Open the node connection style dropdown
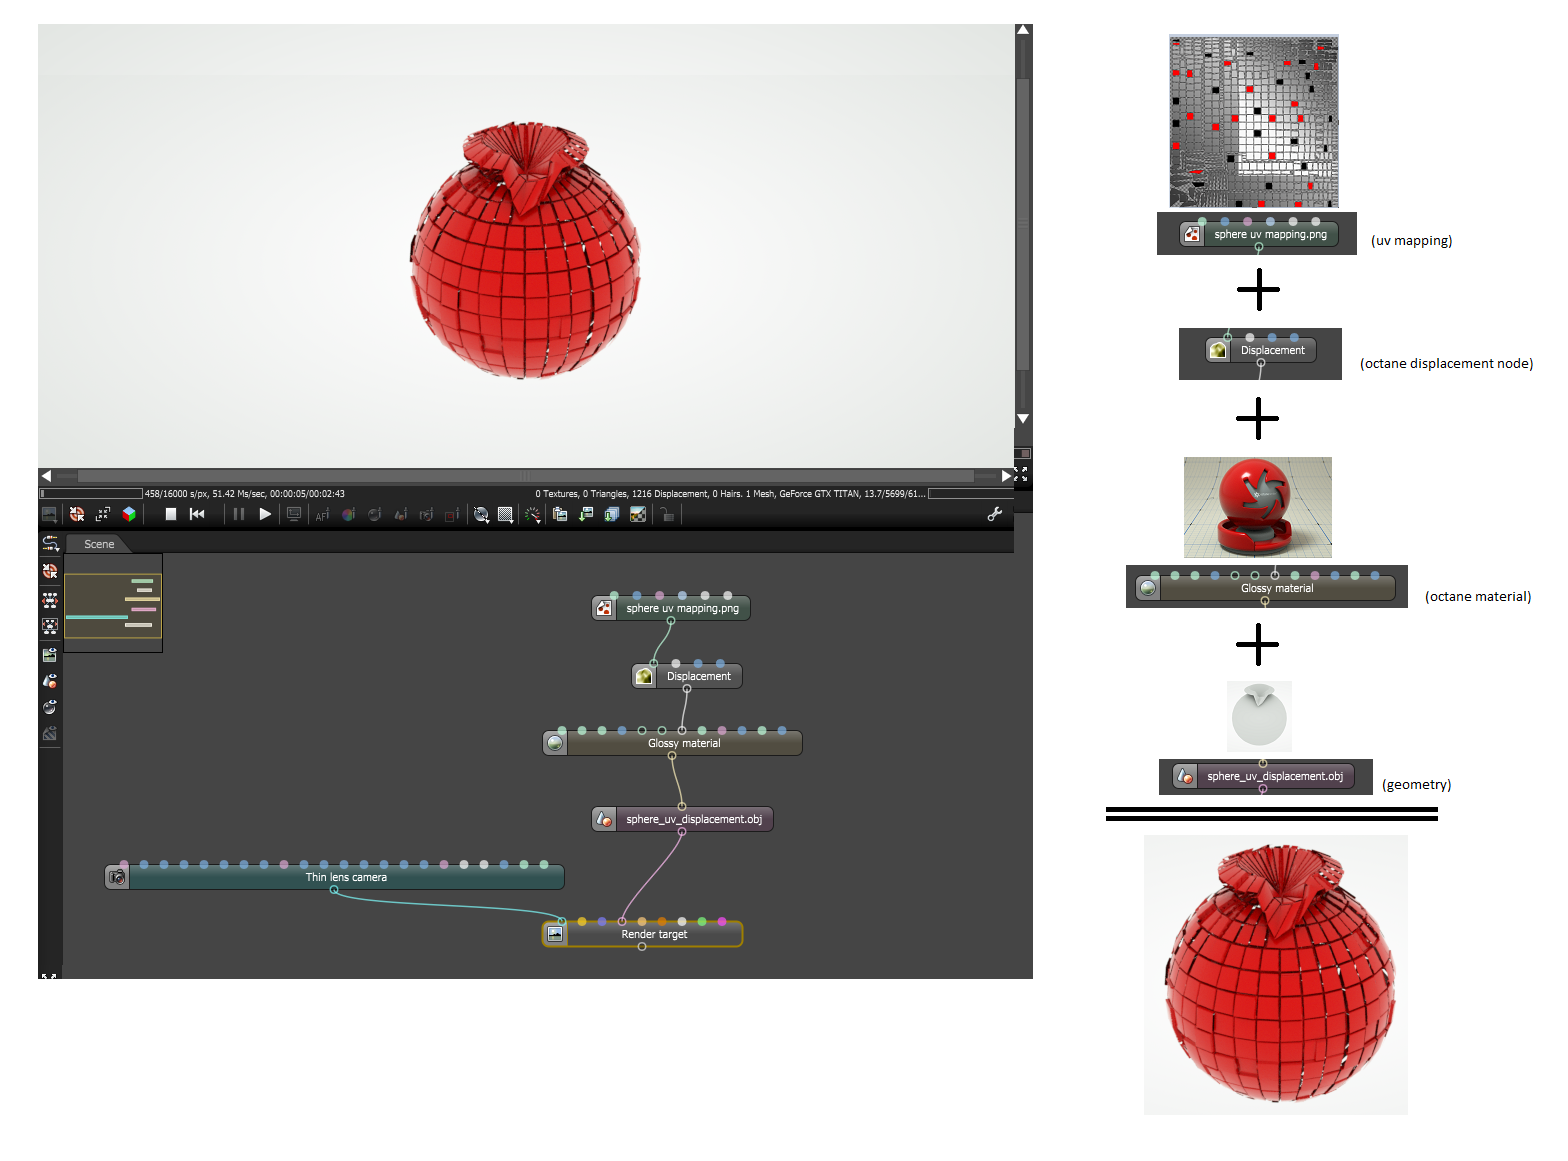Image resolution: width=1568 pixels, height=1161 pixels. tap(50, 544)
